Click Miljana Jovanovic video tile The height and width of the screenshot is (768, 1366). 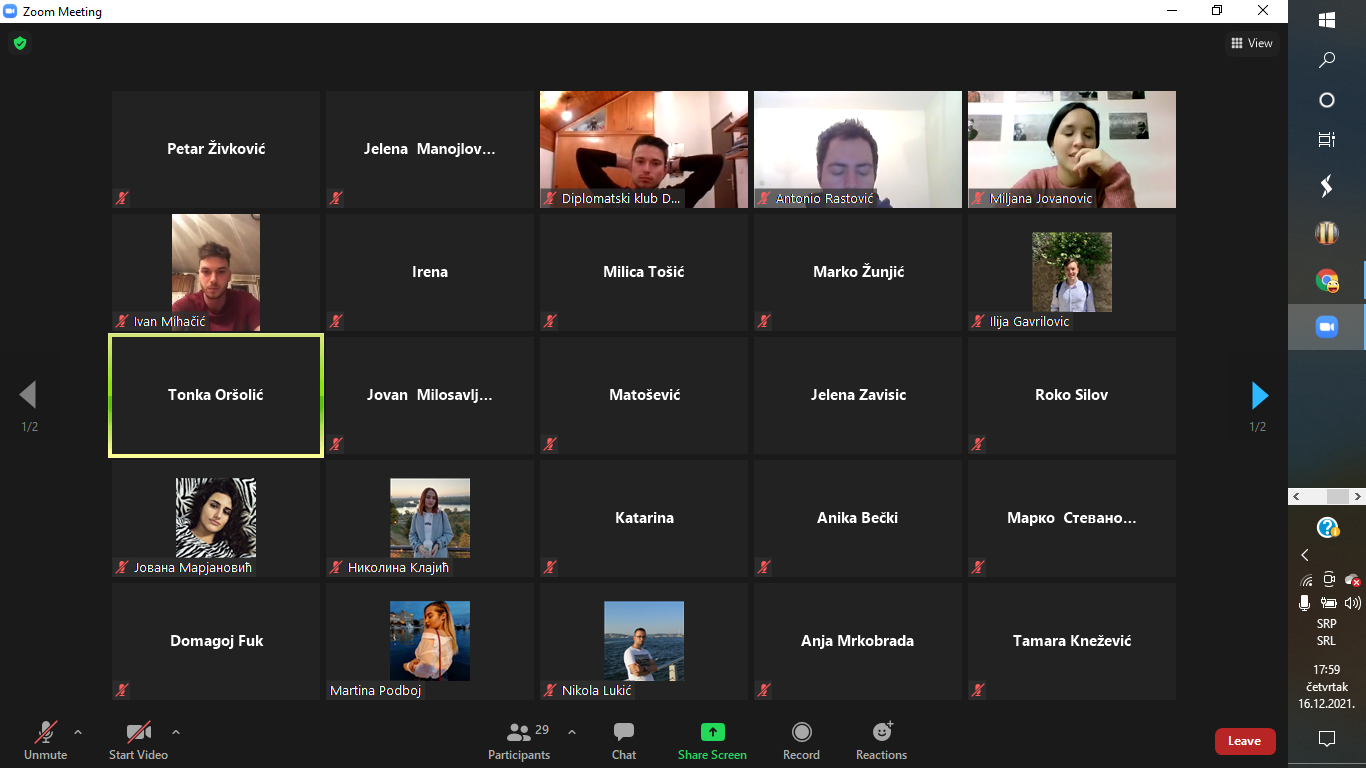coord(1072,149)
